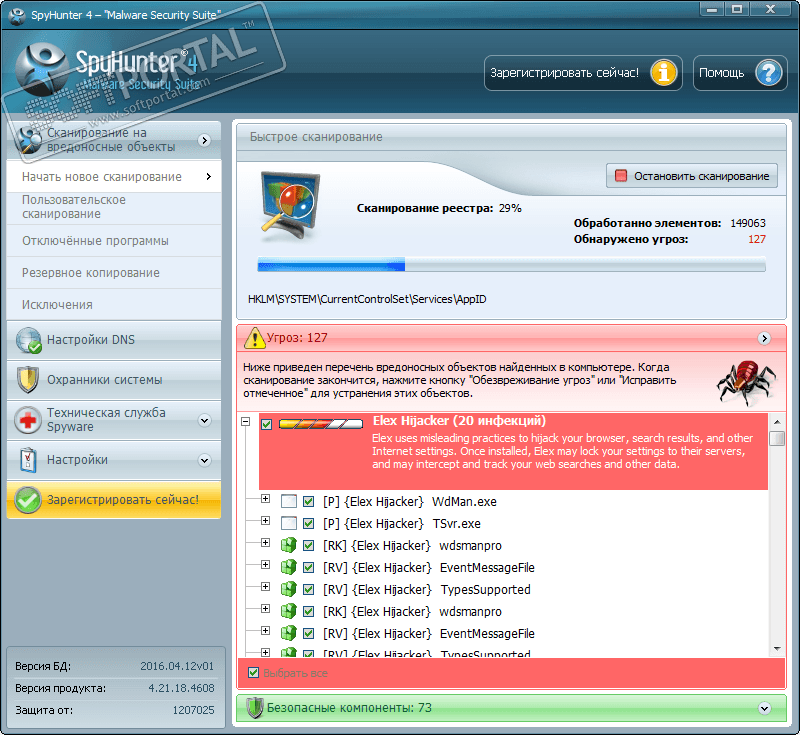Screen dimensions: 800x735
Task: Click the product version 4.21.18.4608
Action: pyautogui.click(x=181, y=688)
